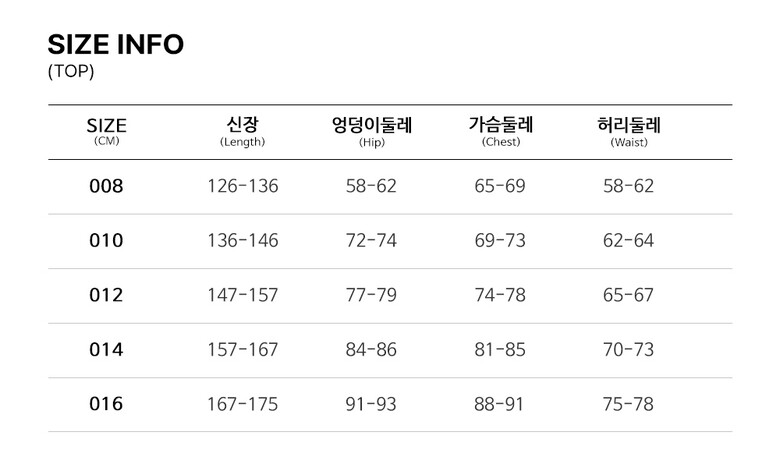Image resolution: width=780 pixels, height=471 pixels.
Task: Select the hip value 91-93
Action: pos(371,404)
